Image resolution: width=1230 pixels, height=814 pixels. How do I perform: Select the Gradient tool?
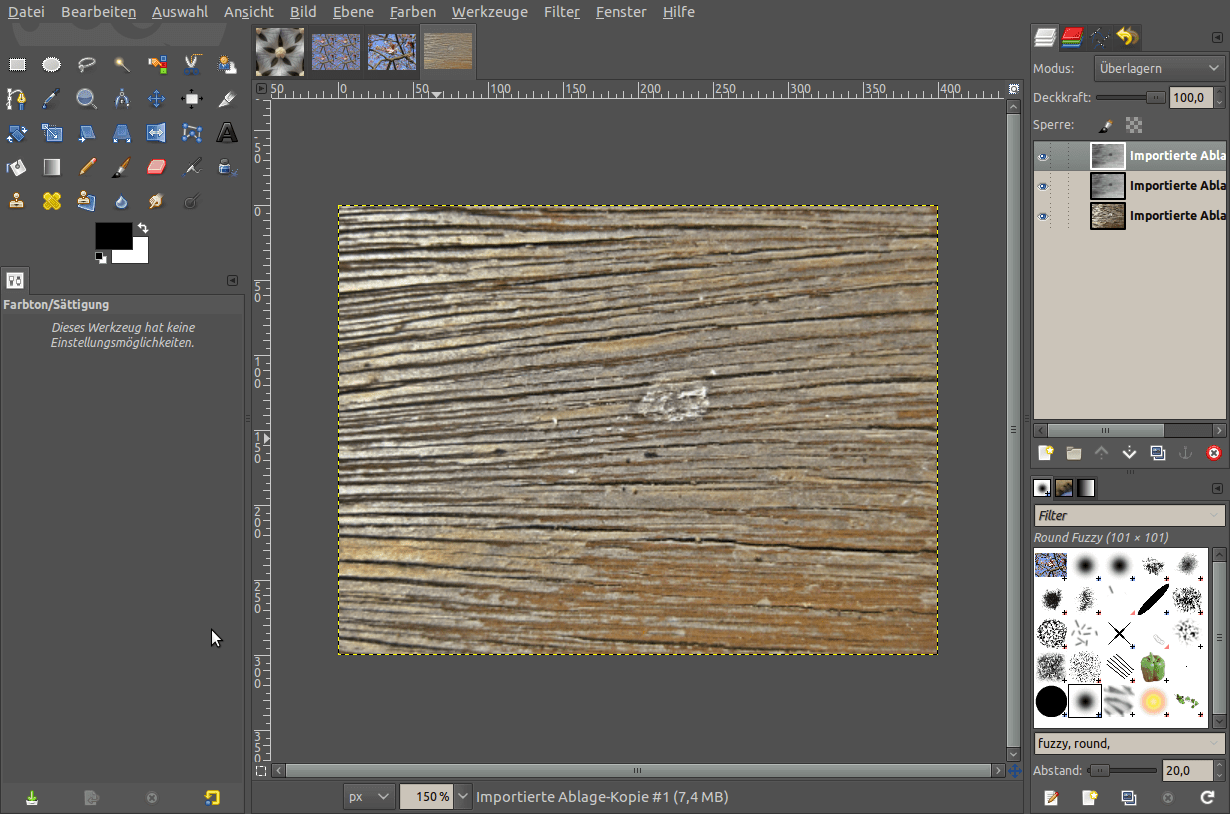pyautogui.click(x=51, y=166)
